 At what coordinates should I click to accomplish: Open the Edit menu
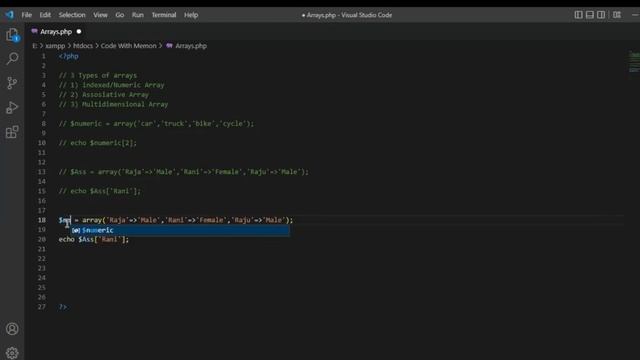pos(45,15)
